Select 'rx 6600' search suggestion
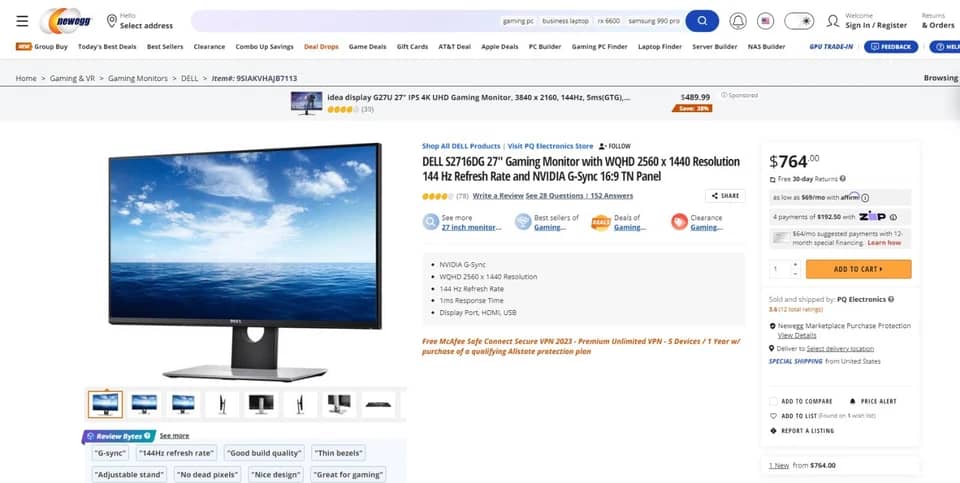This screenshot has width=960, height=483. [x=609, y=21]
